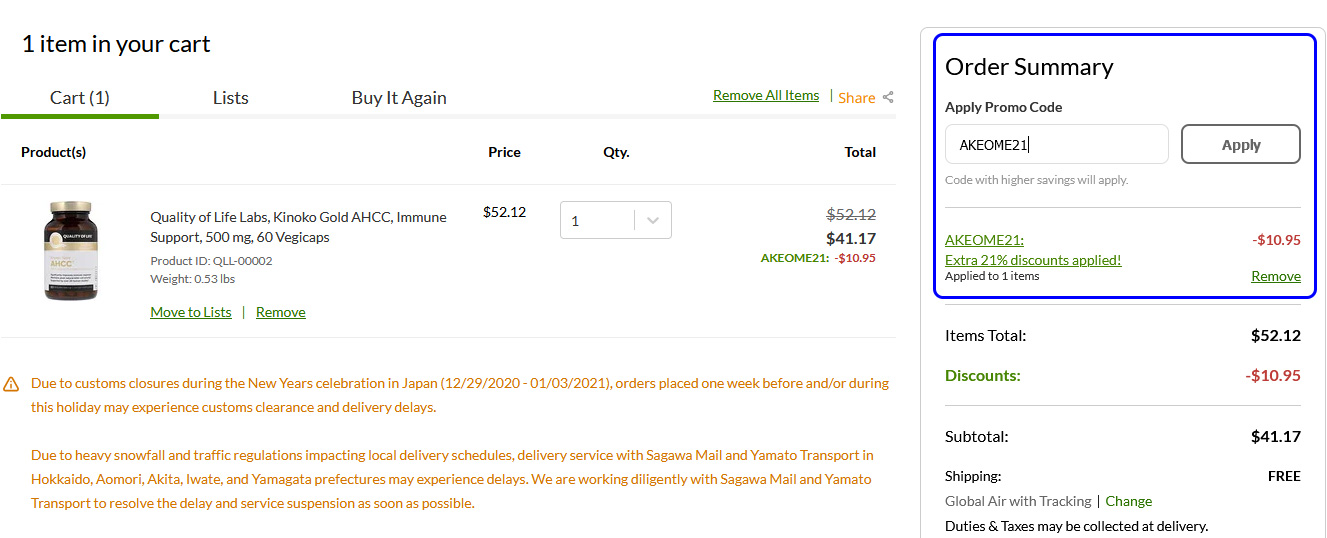Click the Subtotal $41.17 amount

coord(1276,436)
